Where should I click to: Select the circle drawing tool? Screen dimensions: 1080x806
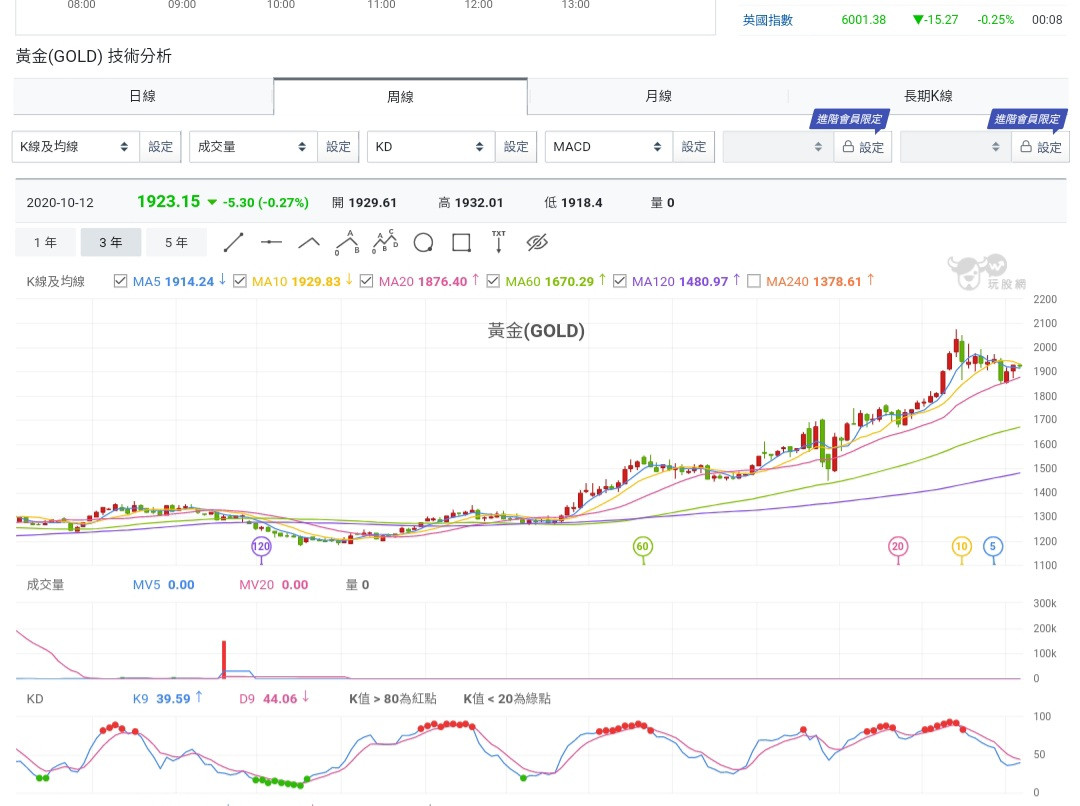(423, 242)
